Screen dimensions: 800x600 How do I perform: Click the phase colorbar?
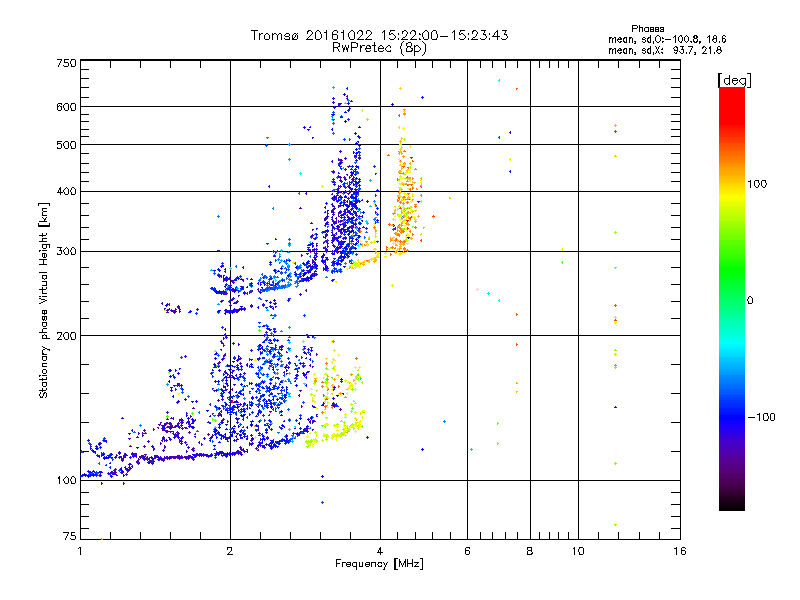732,298
